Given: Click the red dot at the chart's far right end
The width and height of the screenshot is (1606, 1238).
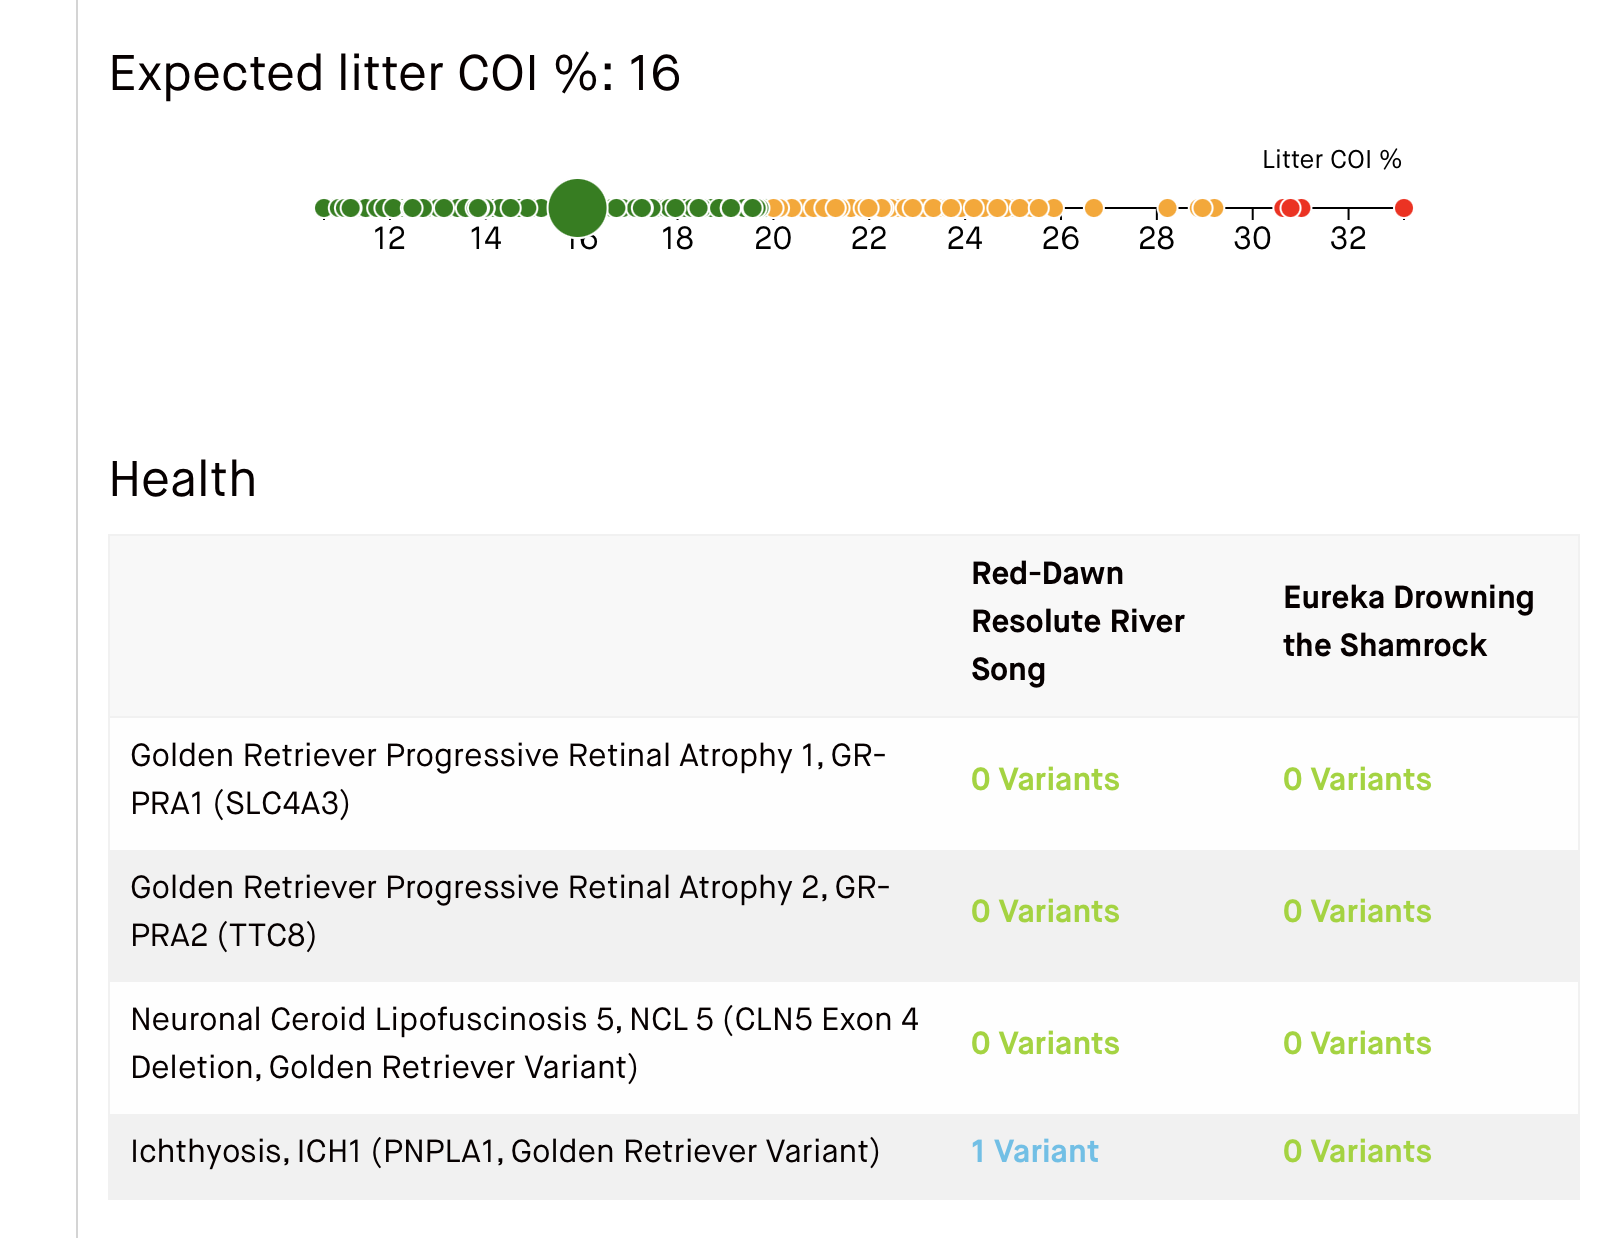Looking at the screenshot, I should click(1403, 208).
